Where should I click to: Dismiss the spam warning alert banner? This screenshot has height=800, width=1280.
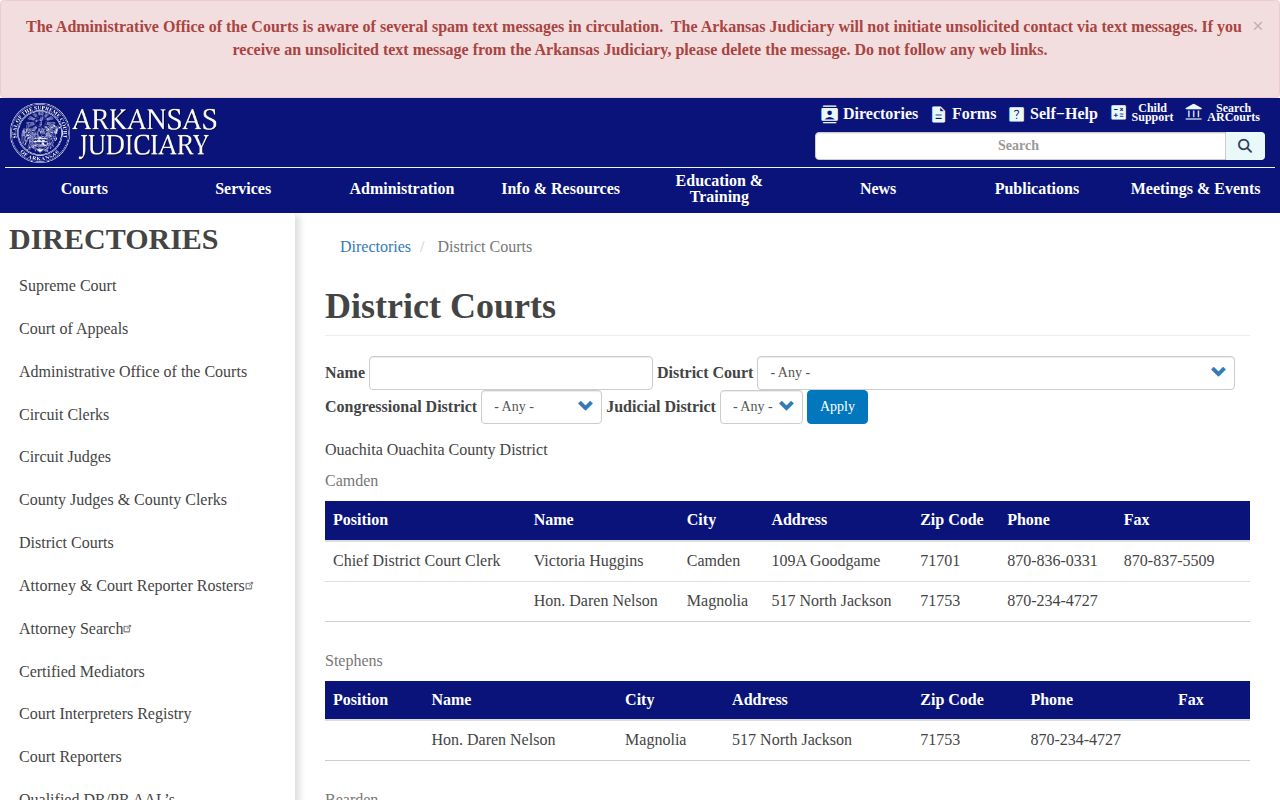tap(1258, 26)
